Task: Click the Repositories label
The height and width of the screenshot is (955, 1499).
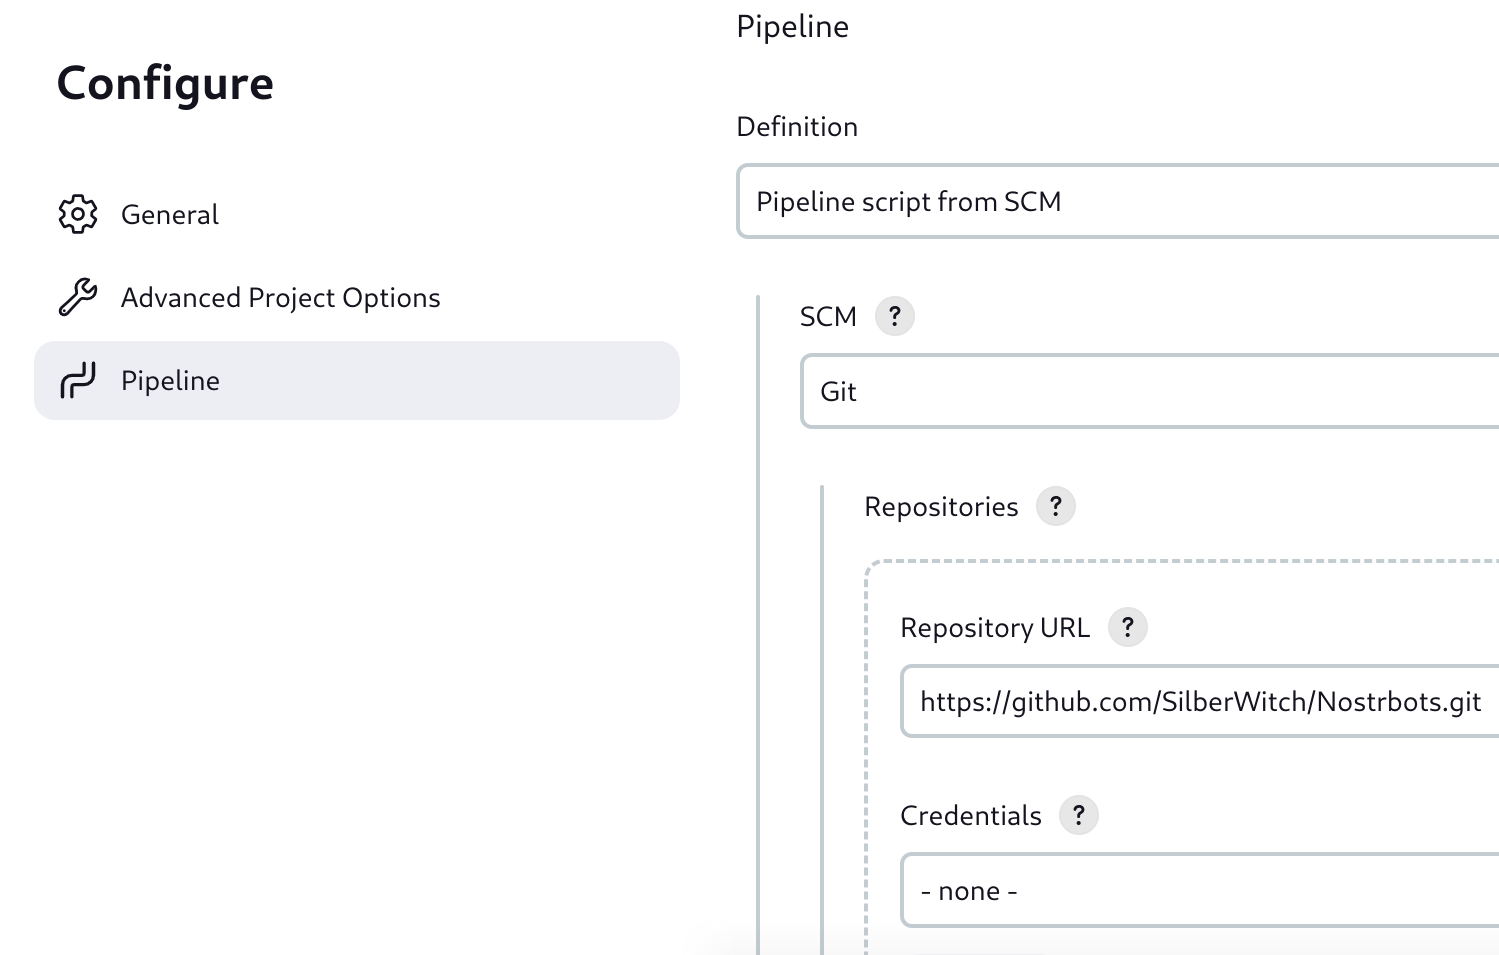Action: (x=941, y=507)
